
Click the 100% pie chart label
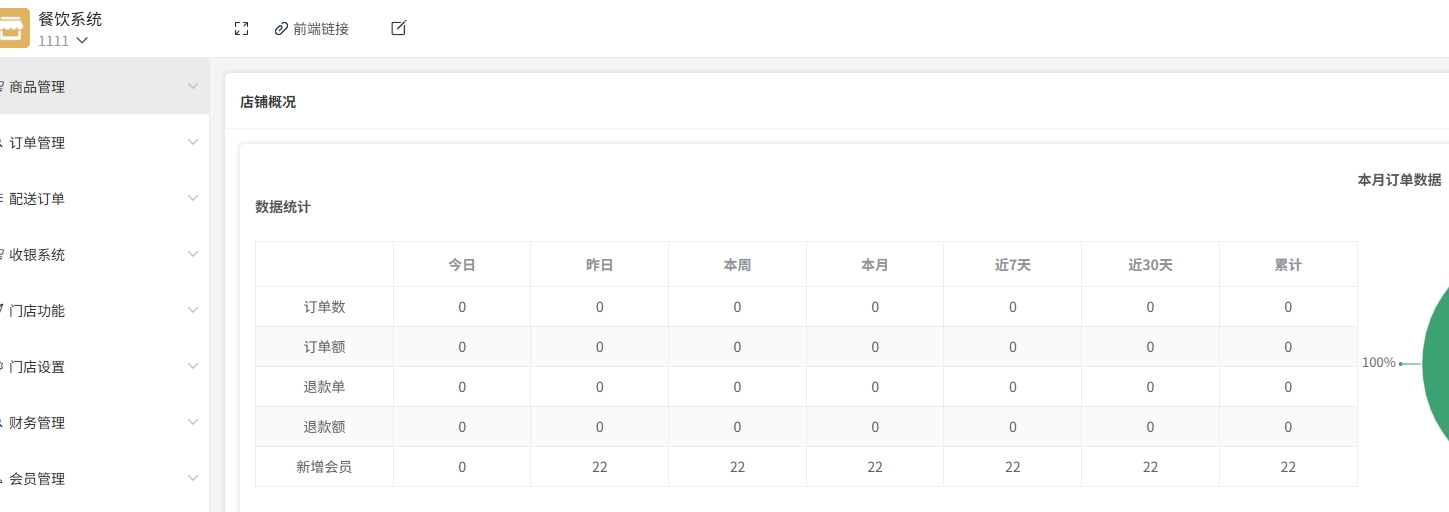pyautogui.click(x=1378, y=363)
